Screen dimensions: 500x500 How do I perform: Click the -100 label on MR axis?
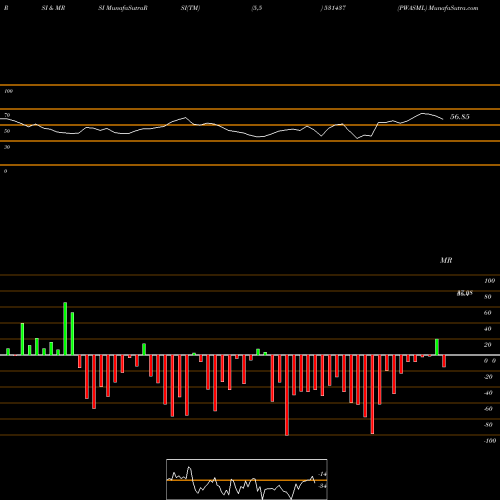tap(490, 441)
